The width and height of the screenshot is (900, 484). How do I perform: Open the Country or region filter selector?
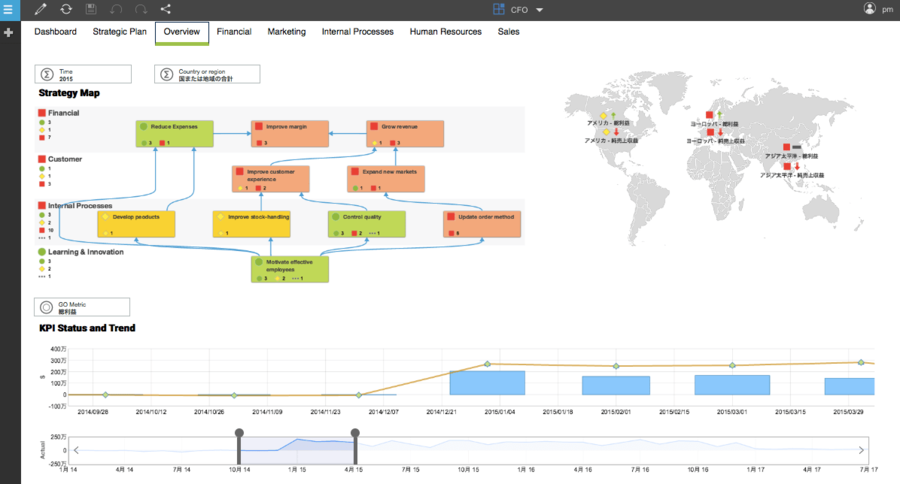point(207,74)
